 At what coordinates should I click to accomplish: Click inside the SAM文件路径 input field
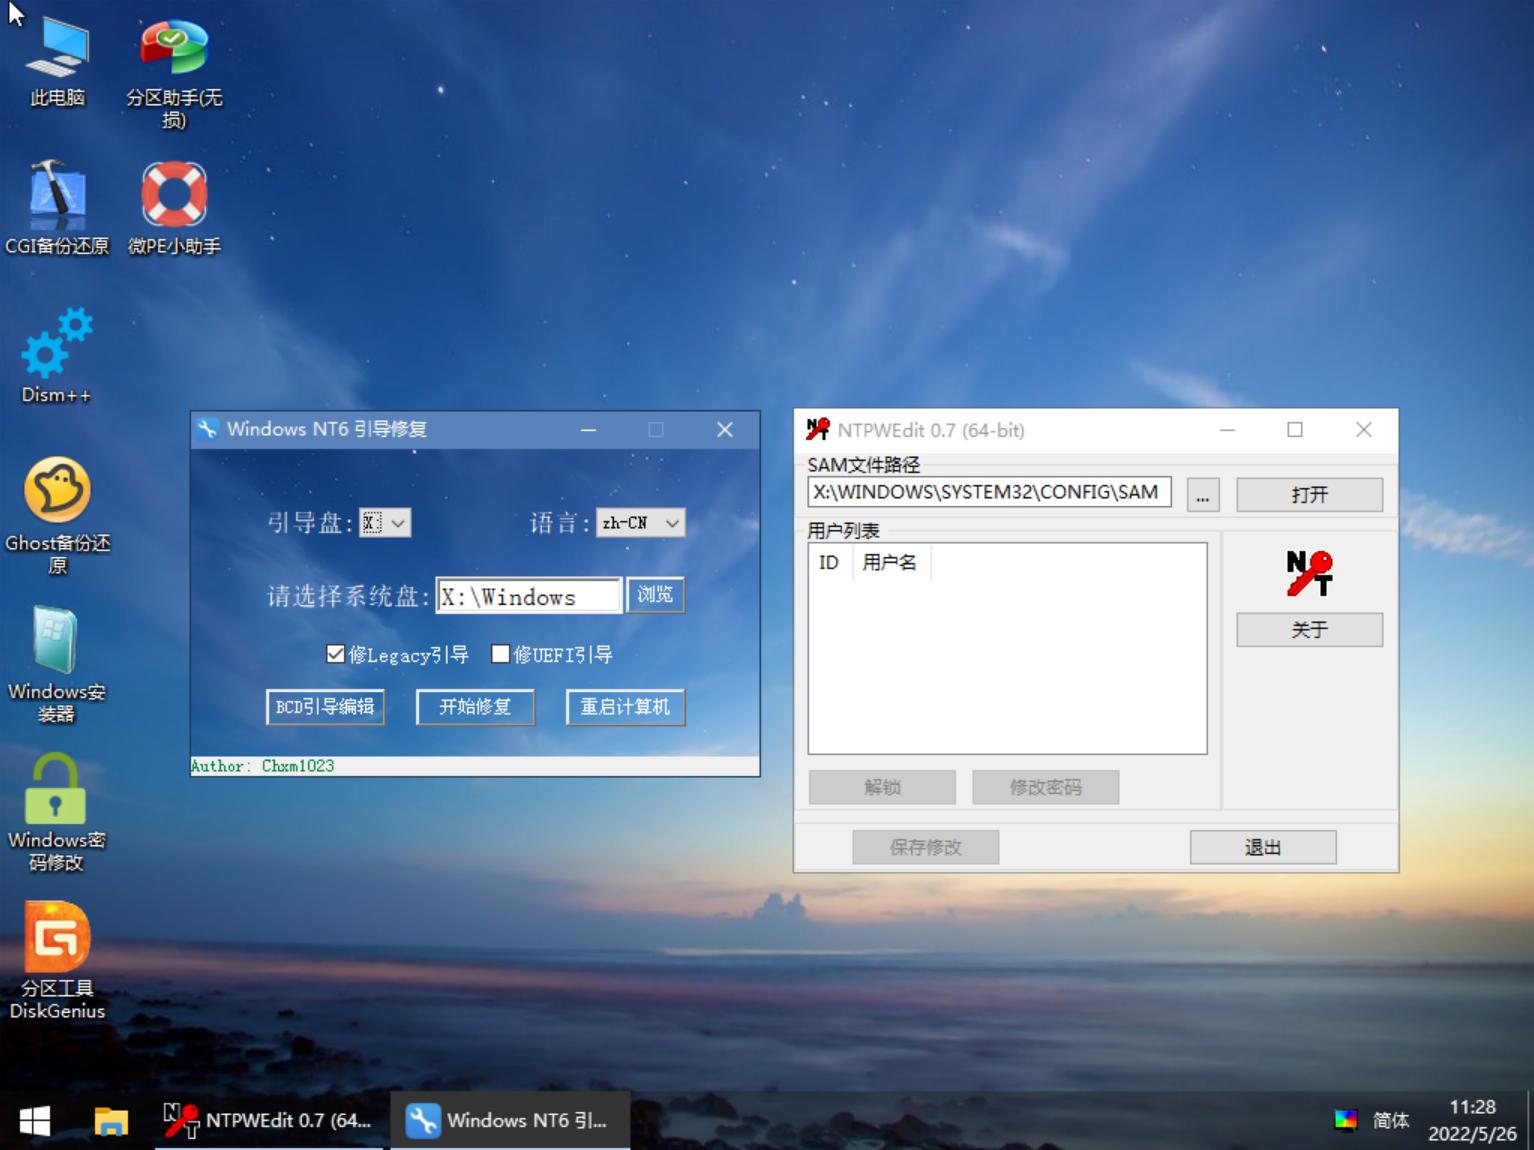988,492
